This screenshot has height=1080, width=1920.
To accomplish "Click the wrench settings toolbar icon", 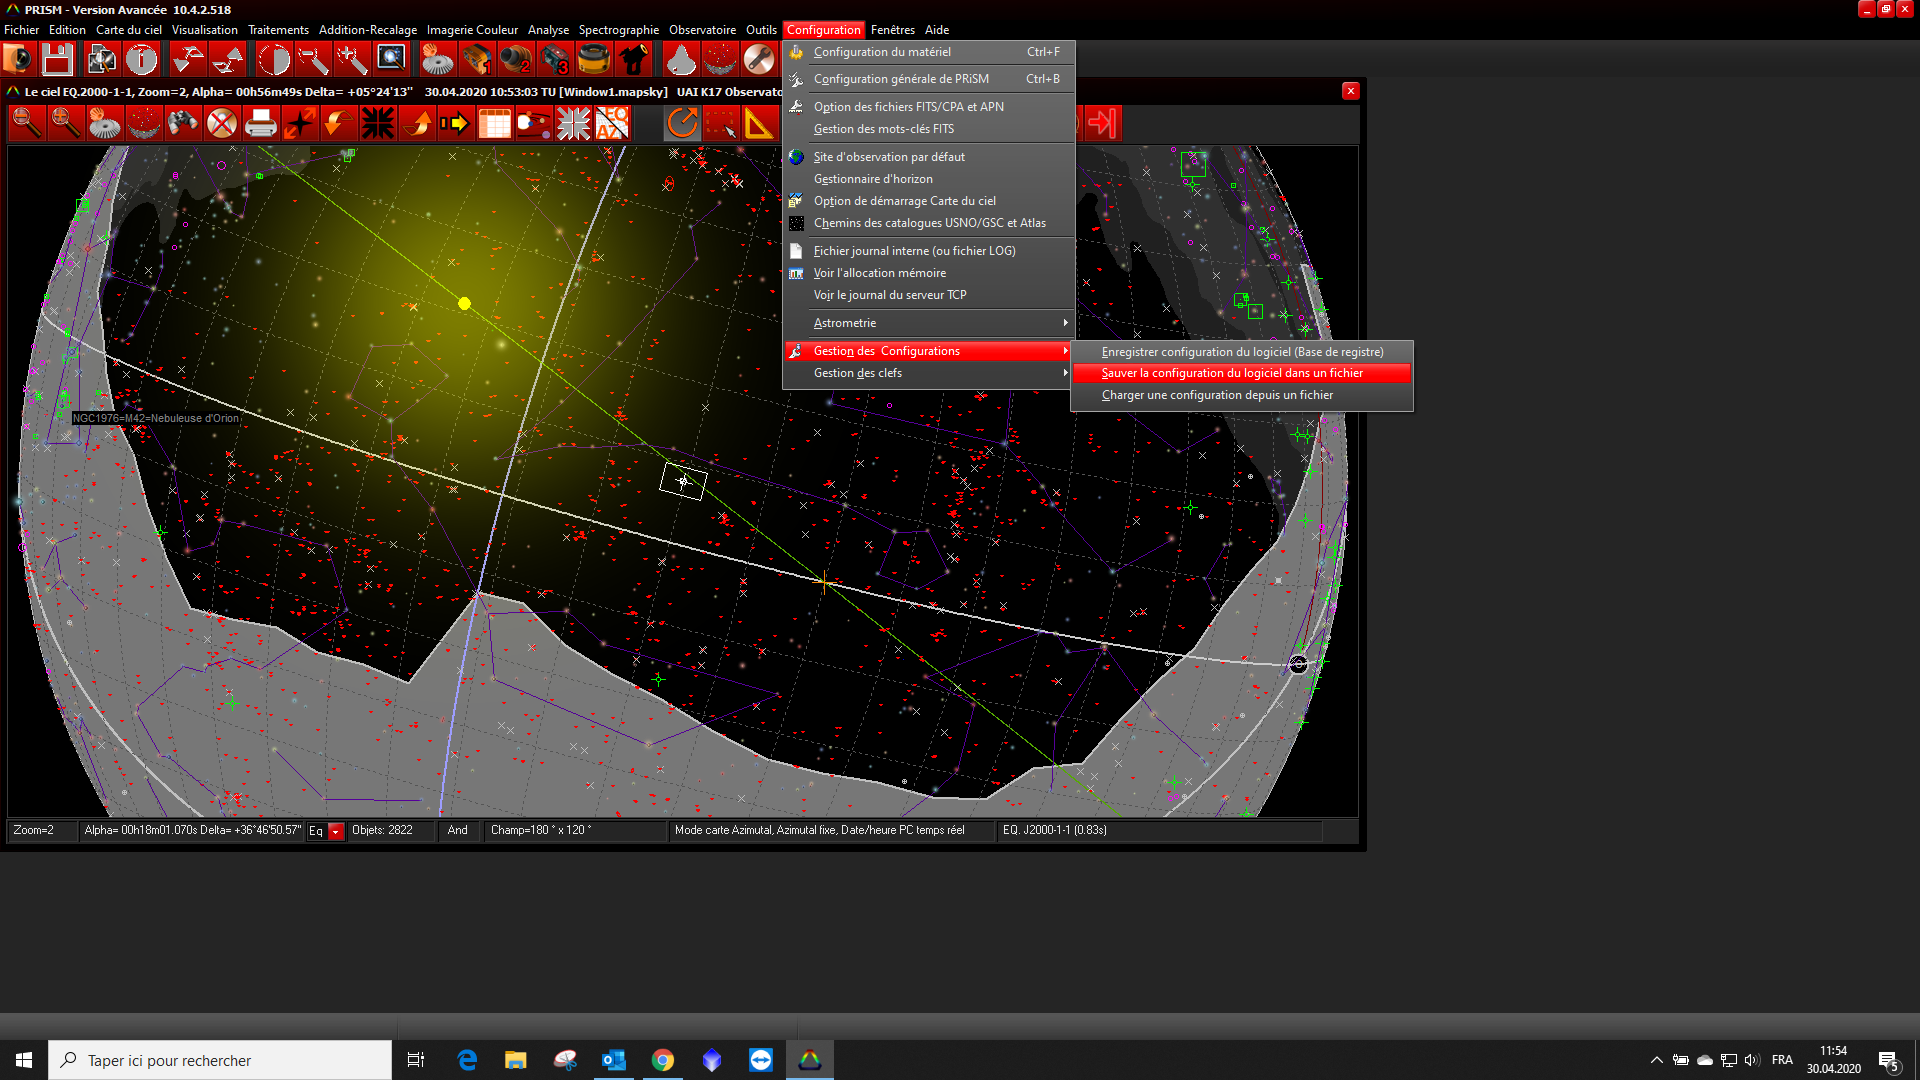I will pyautogui.click(x=759, y=60).
